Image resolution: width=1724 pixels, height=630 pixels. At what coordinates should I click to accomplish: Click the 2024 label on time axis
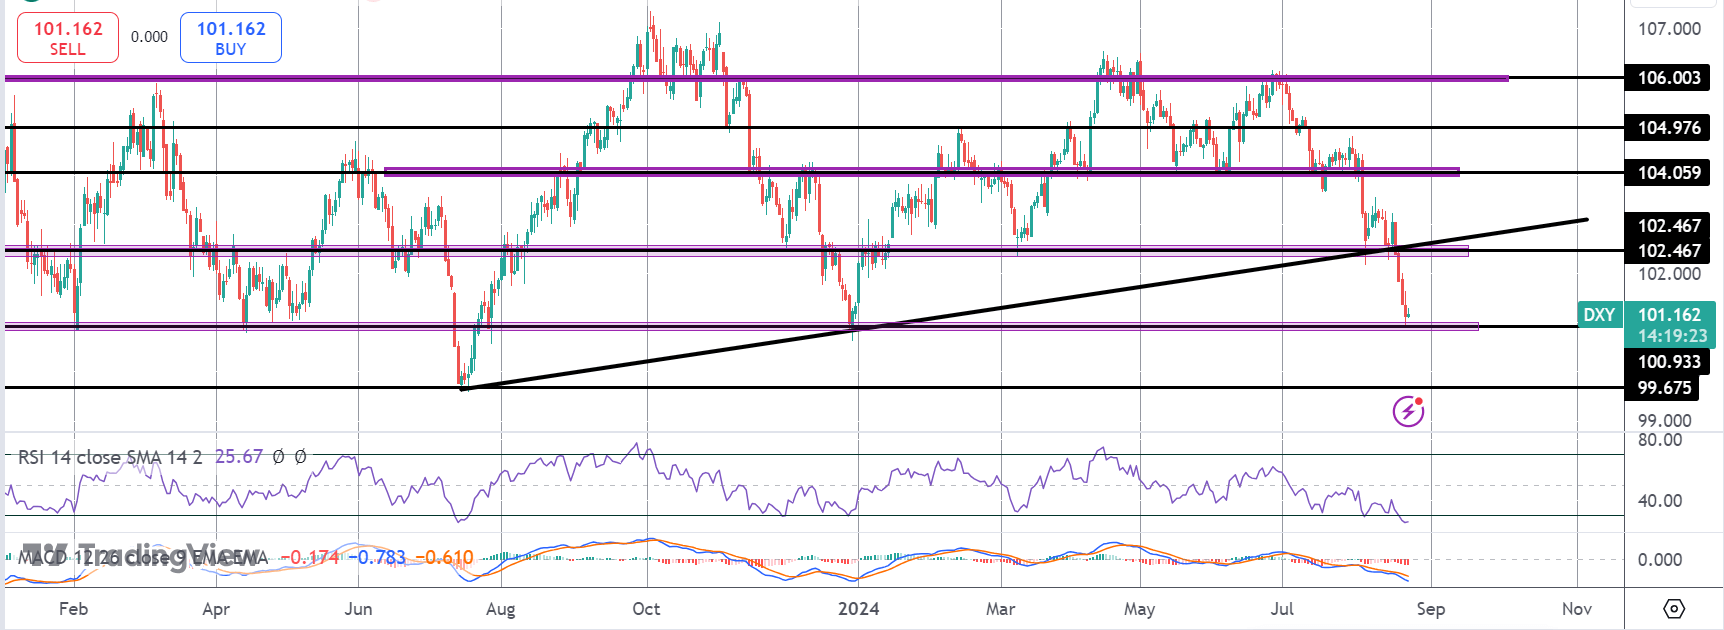pos(858,609)
